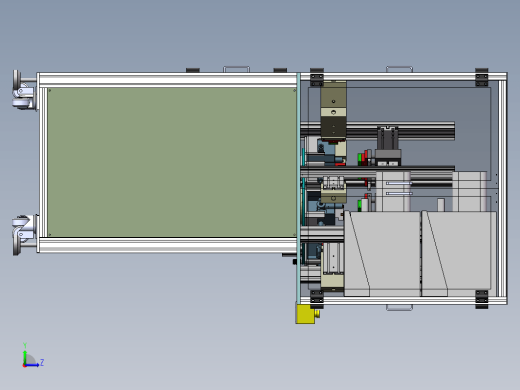The height and width of the screenshot is (390, 520).
Task: Select the lower-left caster wheel
Action: pyautogui.click(x=24, y=235)
